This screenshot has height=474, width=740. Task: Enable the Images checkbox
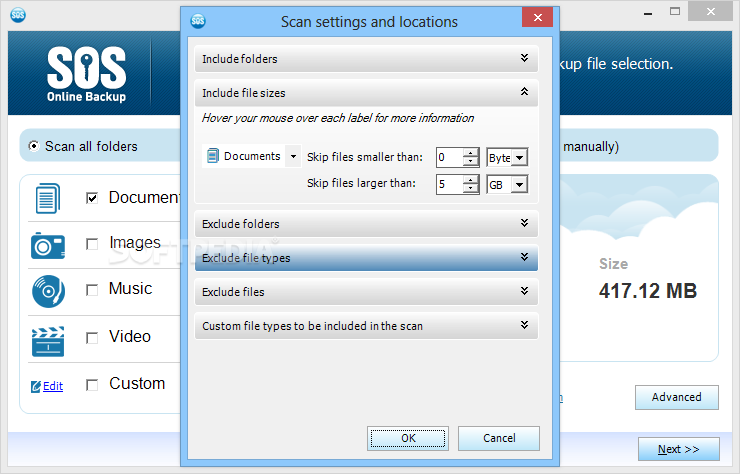tap(92, 244)
